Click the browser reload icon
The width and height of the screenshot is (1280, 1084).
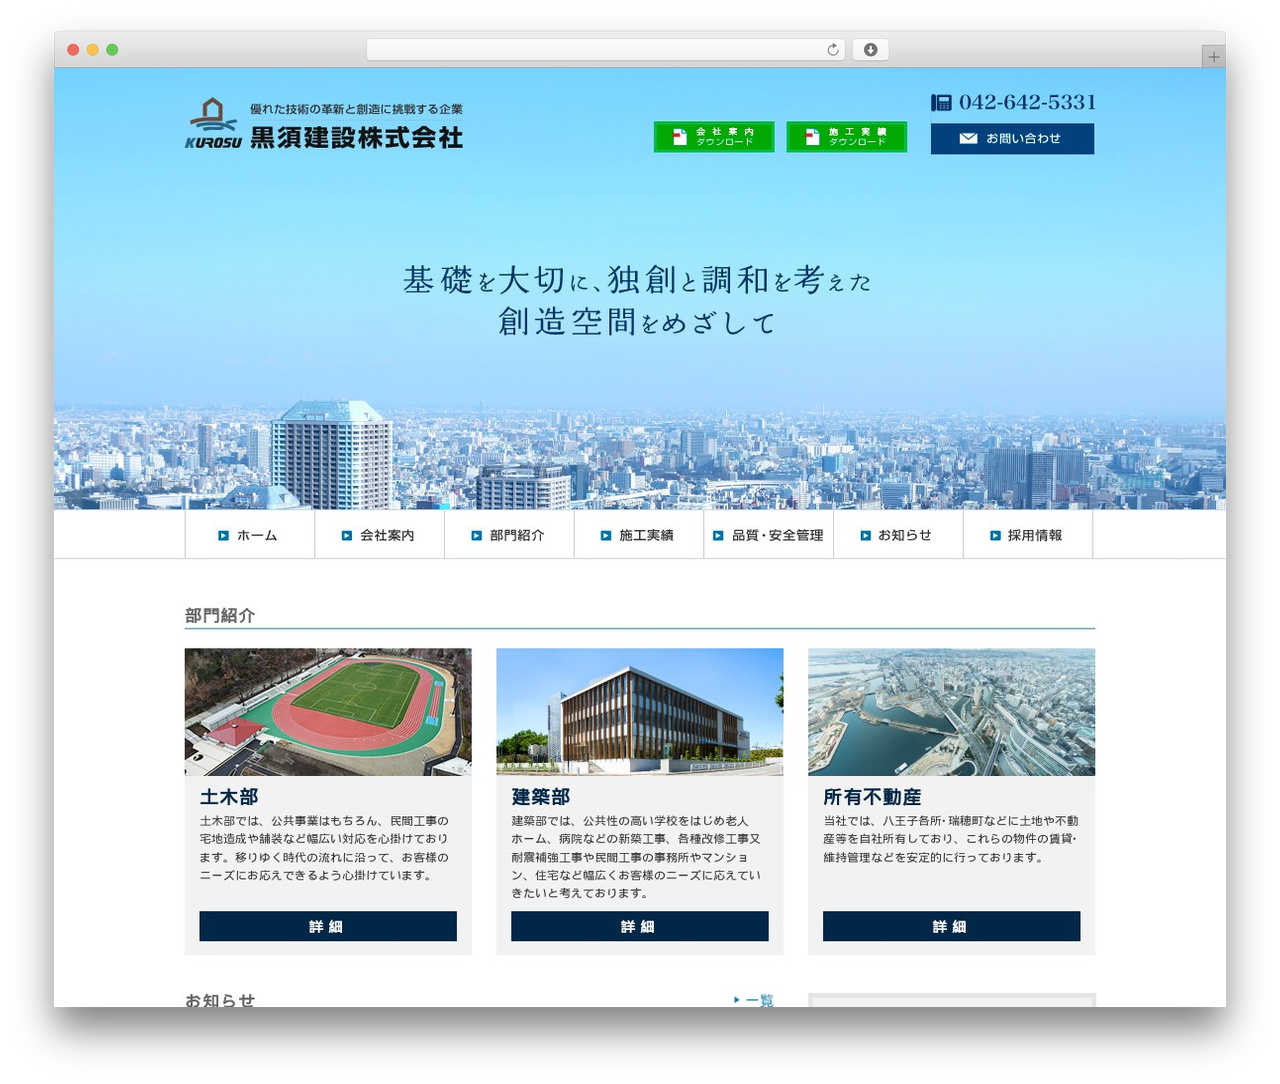[x=832, y=50]
